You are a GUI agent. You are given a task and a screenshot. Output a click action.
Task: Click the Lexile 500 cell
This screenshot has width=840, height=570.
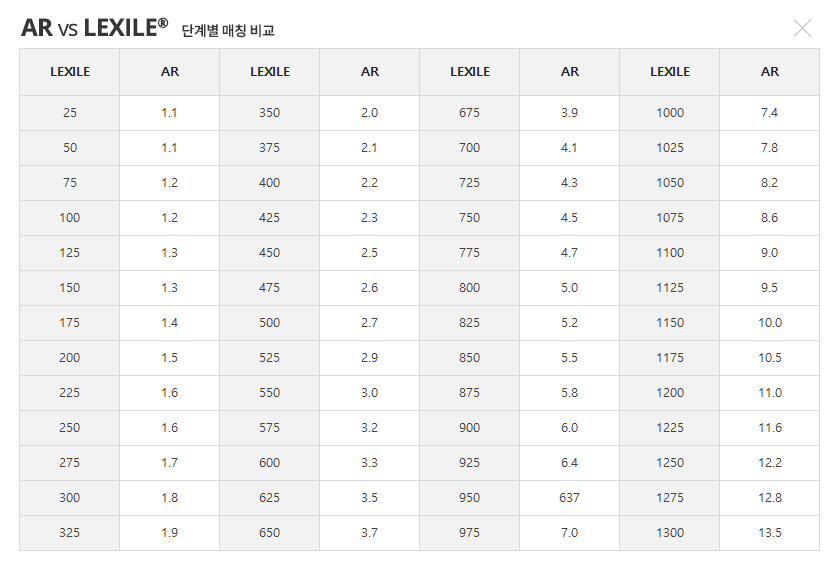click(270, 323)
